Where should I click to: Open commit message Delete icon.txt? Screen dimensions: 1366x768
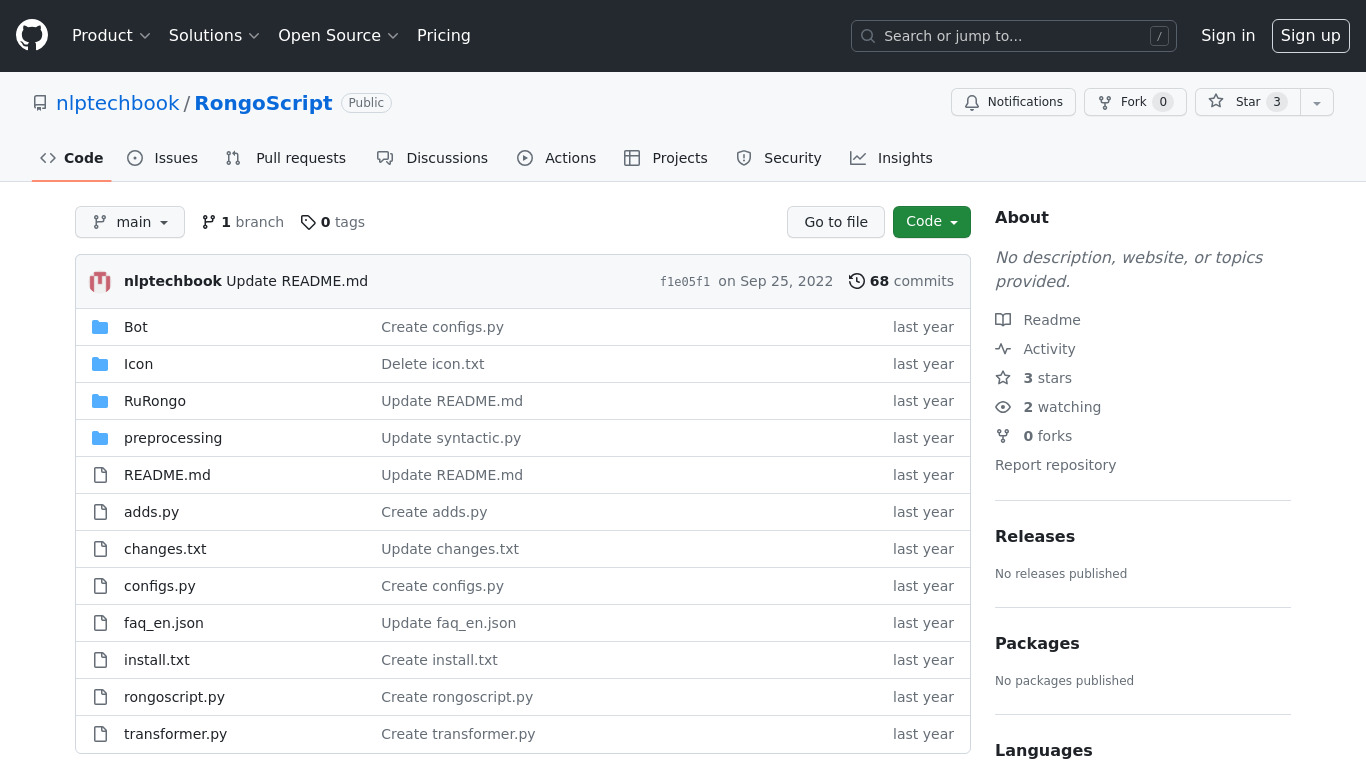pyautogui.click(x=433, y=364)
